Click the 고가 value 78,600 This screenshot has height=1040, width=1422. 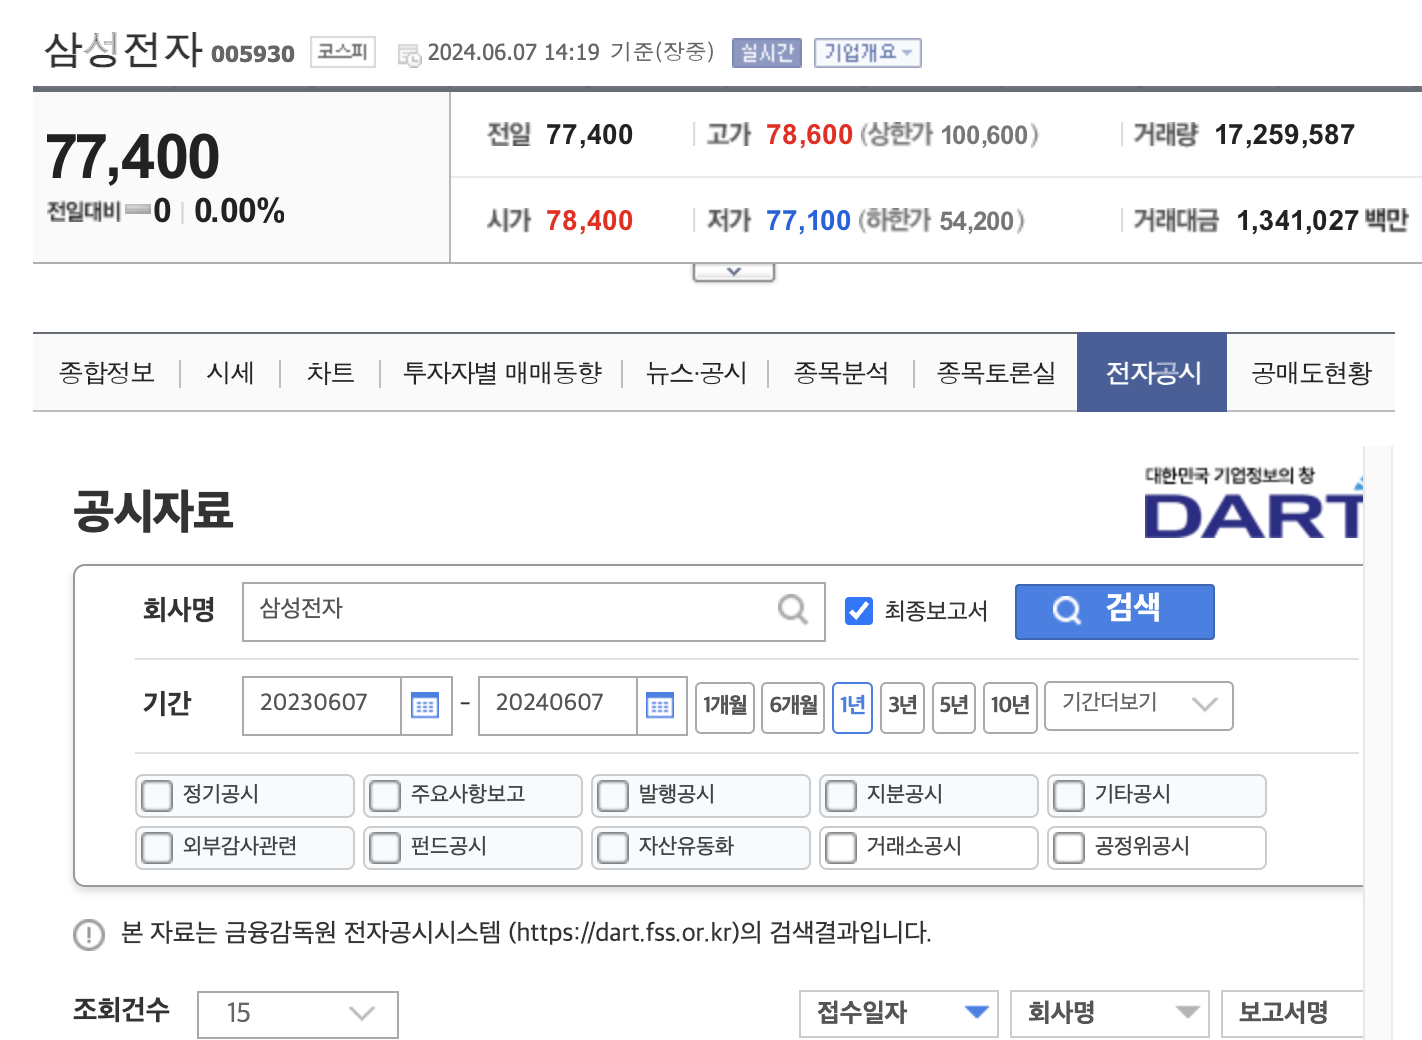(809, 135)
